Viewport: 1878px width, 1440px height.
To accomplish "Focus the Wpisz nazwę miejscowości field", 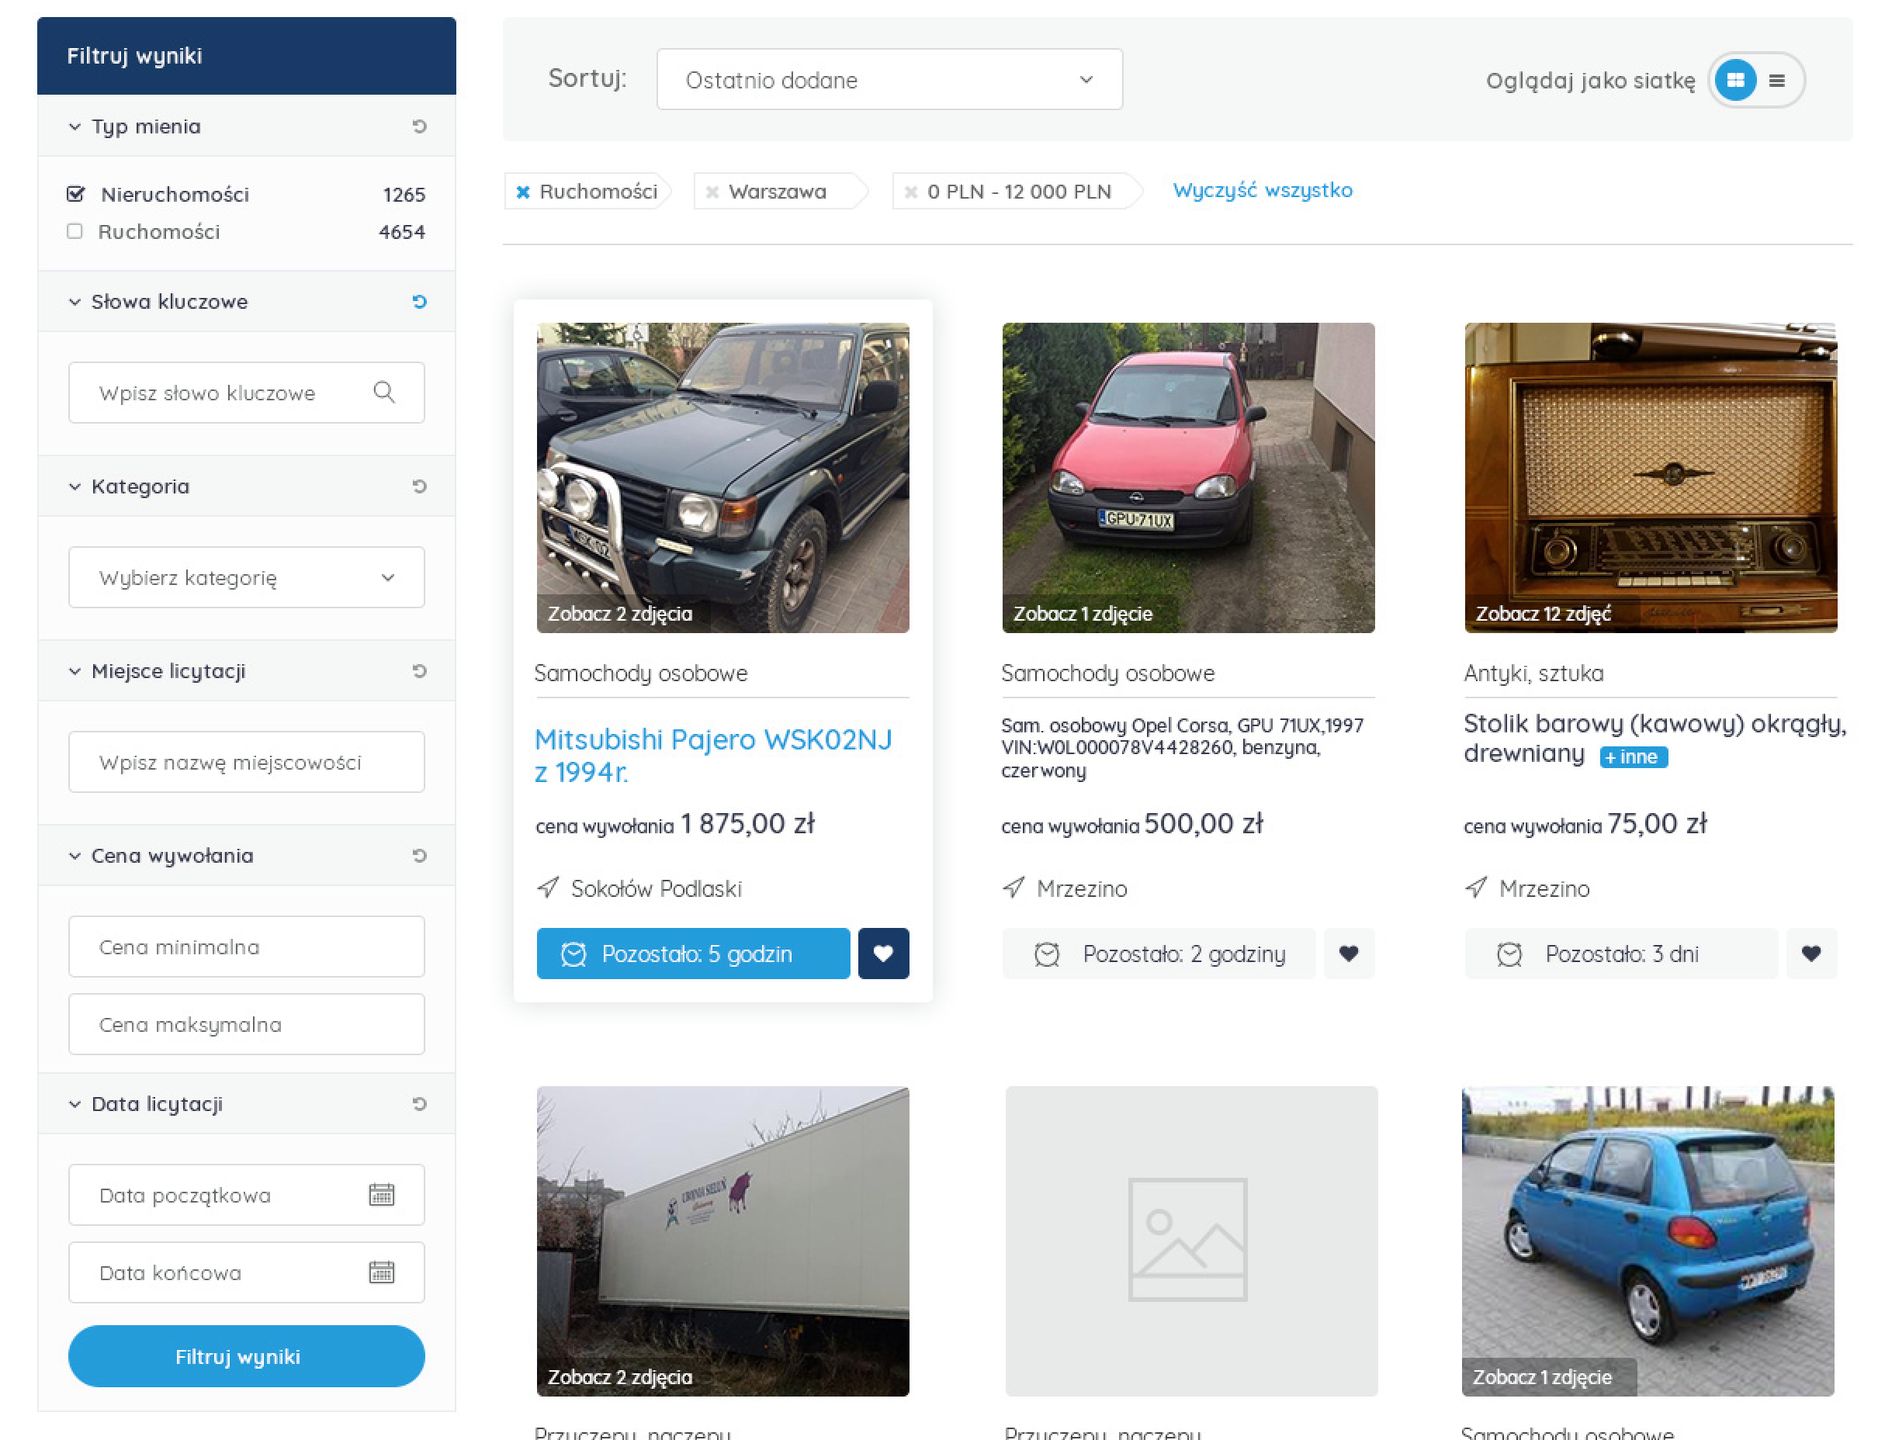I will (246, 762).
